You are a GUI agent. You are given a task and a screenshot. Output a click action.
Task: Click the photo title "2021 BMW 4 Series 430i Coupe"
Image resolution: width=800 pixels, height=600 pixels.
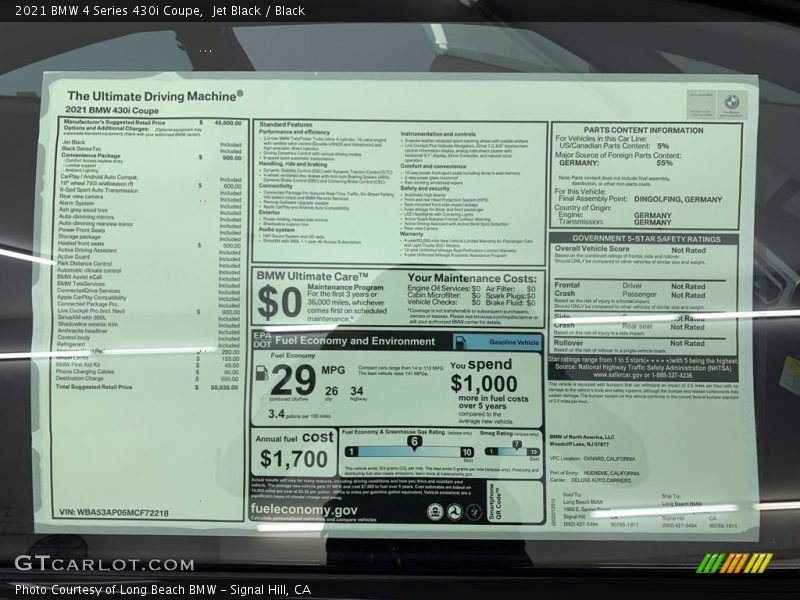pos(108,11)
